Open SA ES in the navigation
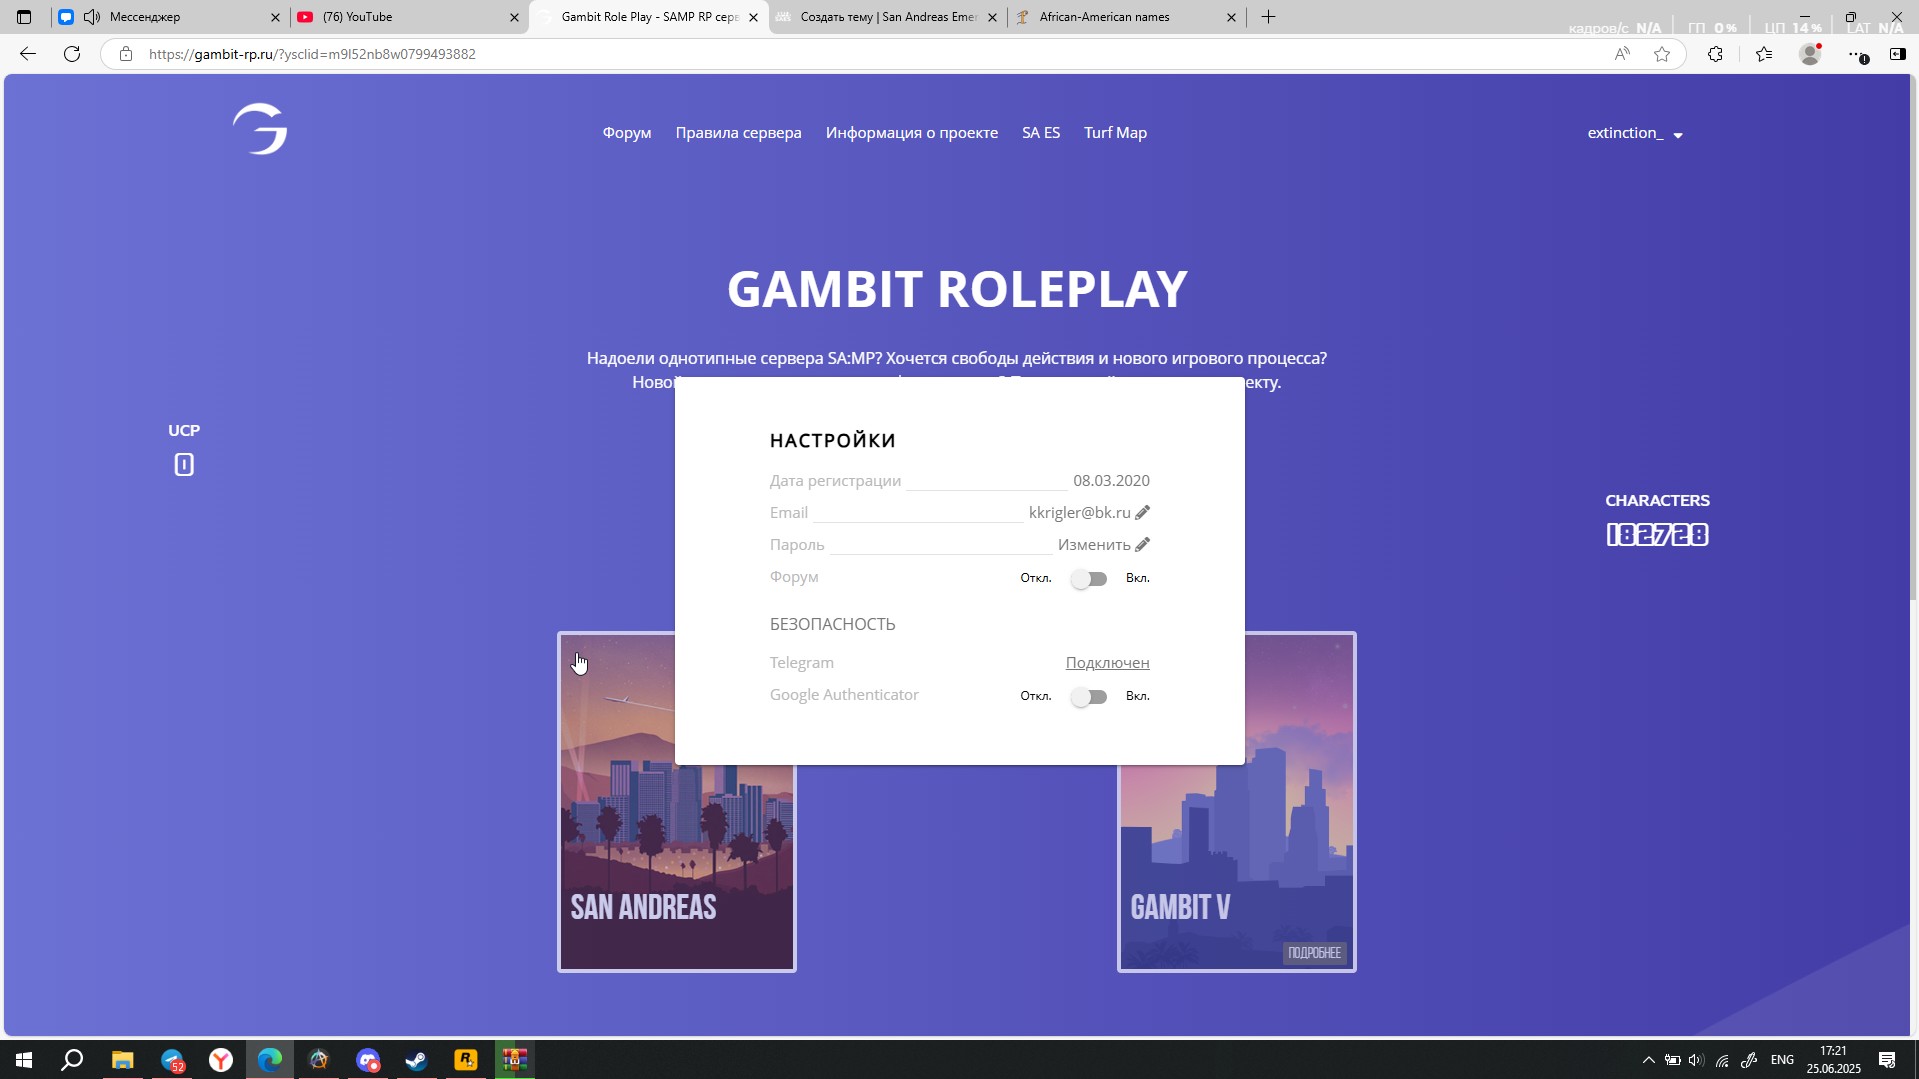 [x=1041, y=133]
